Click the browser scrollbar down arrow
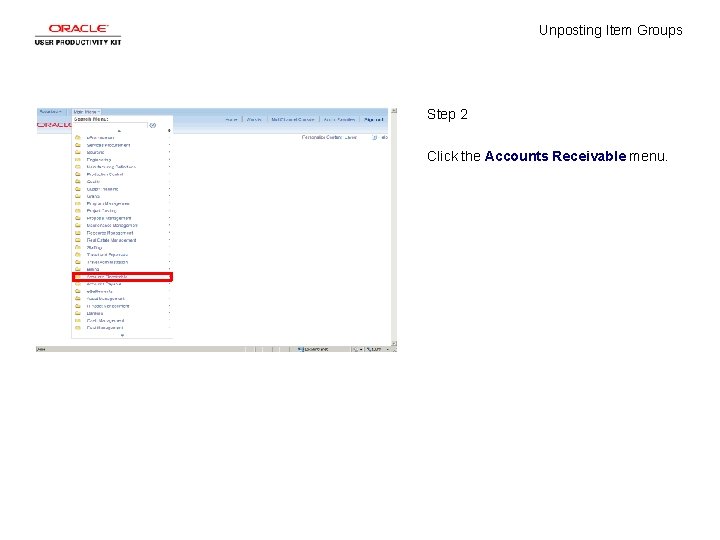 click(394, 343)
